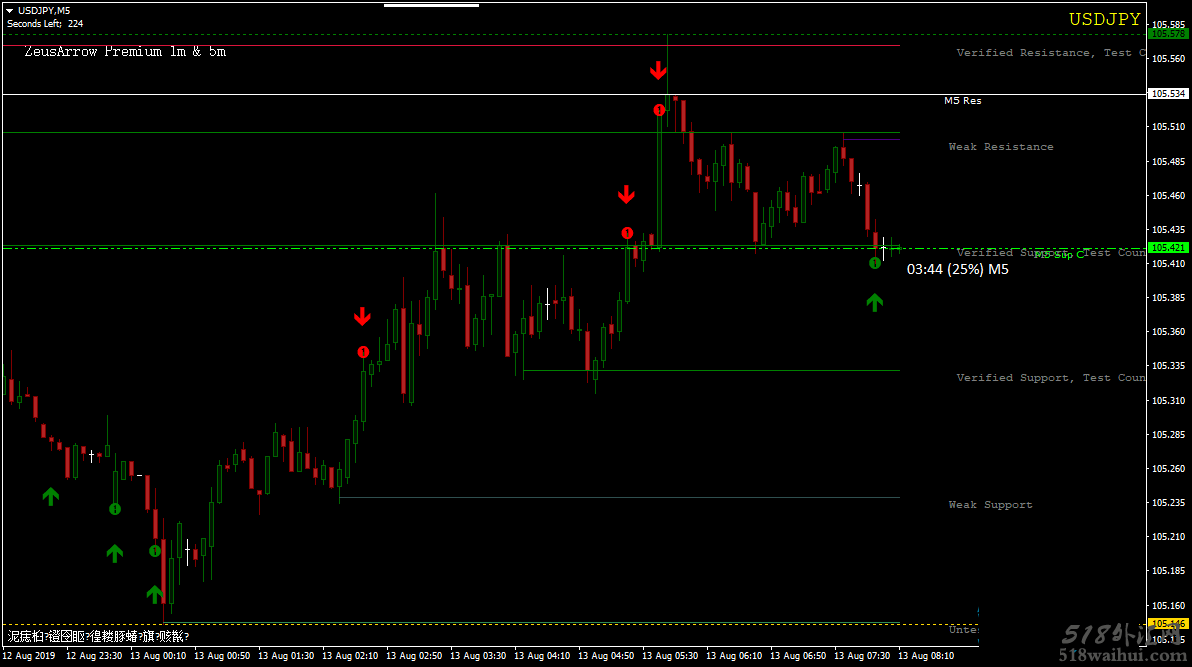The height and width of the screenshot is (667, 1192).
Task: Select the 'Weak Support' label
Action: click(991, 504)
